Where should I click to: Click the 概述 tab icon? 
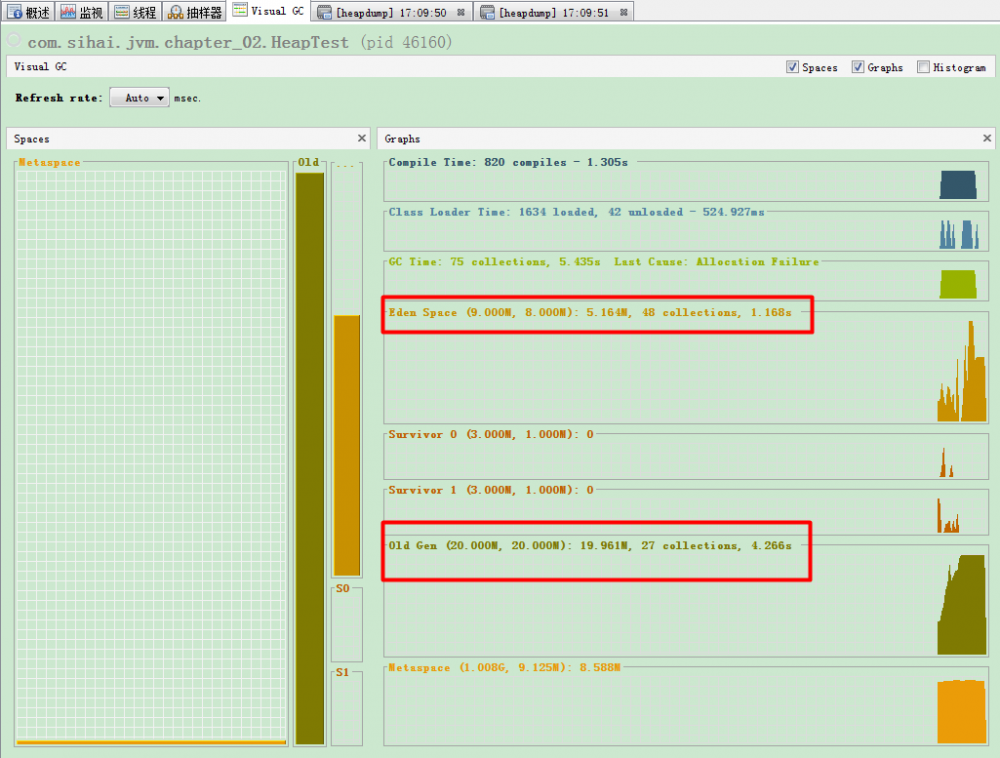pos(15,11)
